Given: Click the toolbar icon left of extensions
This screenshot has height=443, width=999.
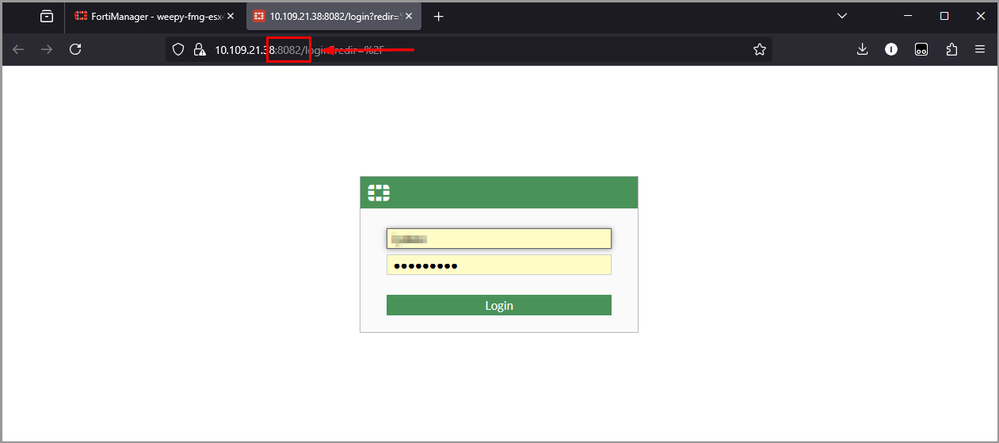Looking at the screenshot, I should pos(921,49).
